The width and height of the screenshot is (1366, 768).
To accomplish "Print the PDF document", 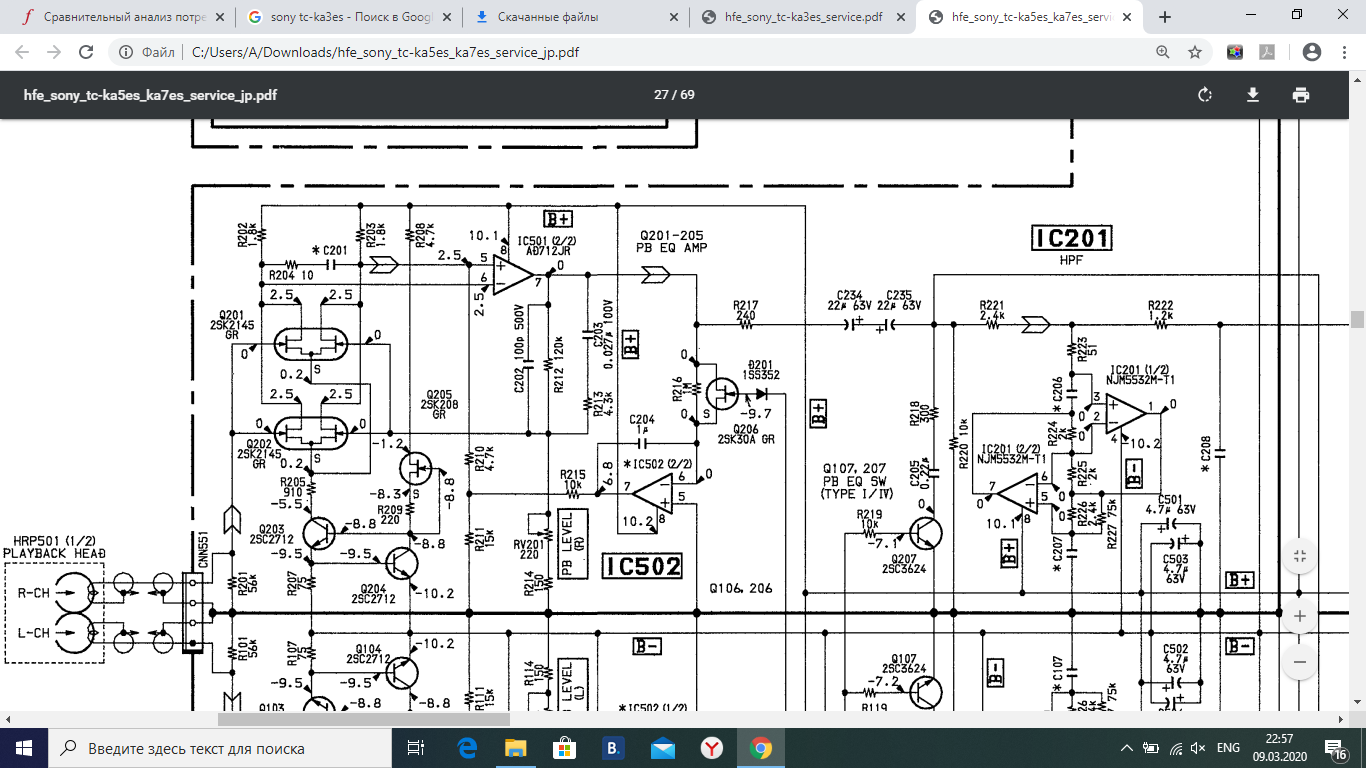I will click(1300, 95).
